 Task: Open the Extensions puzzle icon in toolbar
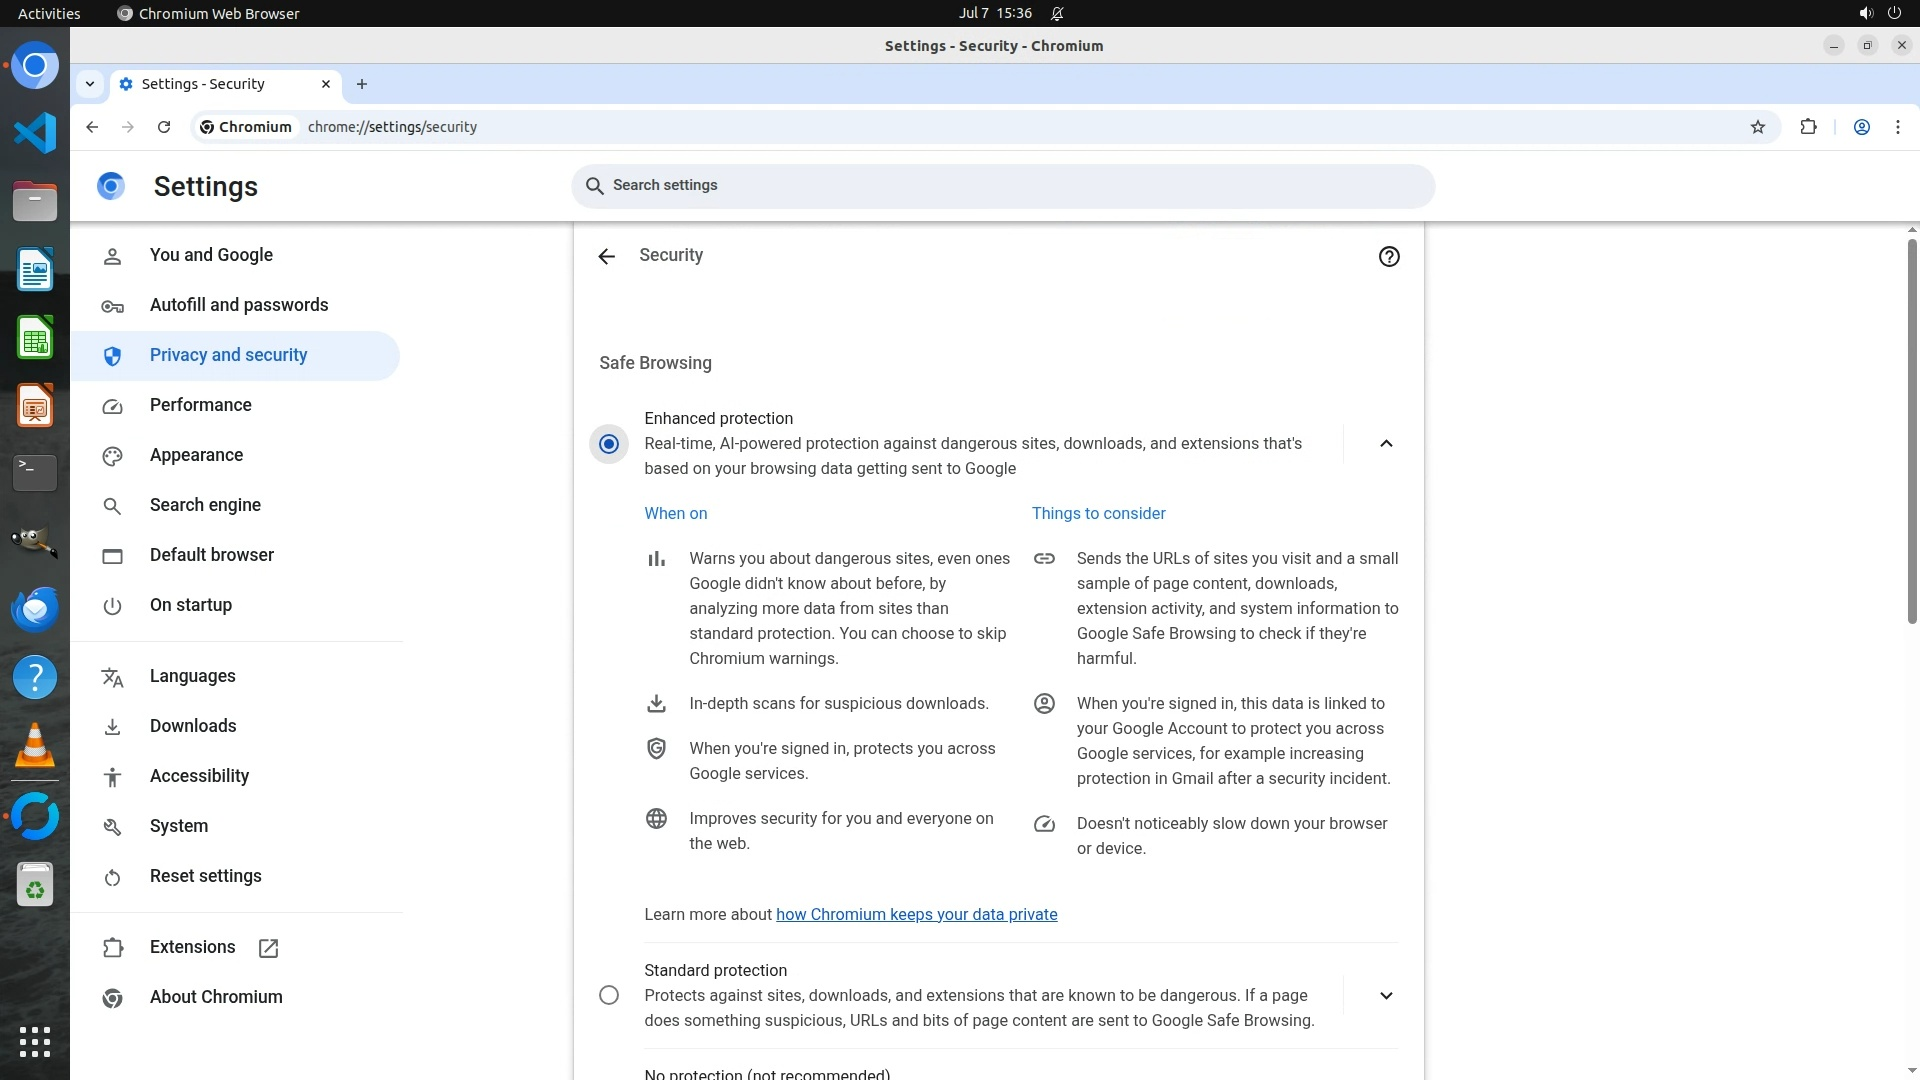point(1808,127)
